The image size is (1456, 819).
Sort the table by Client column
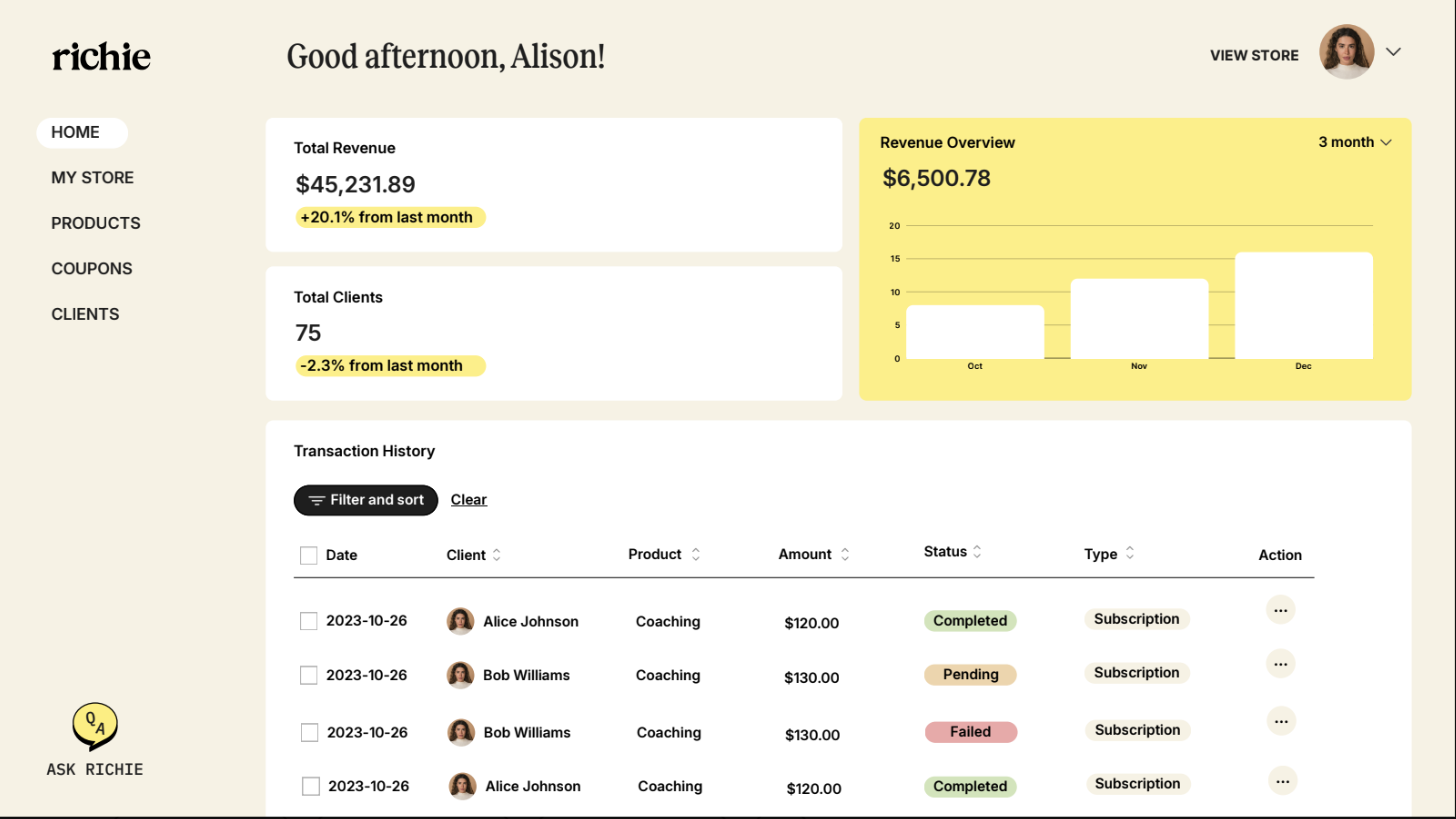coord(497,555)
